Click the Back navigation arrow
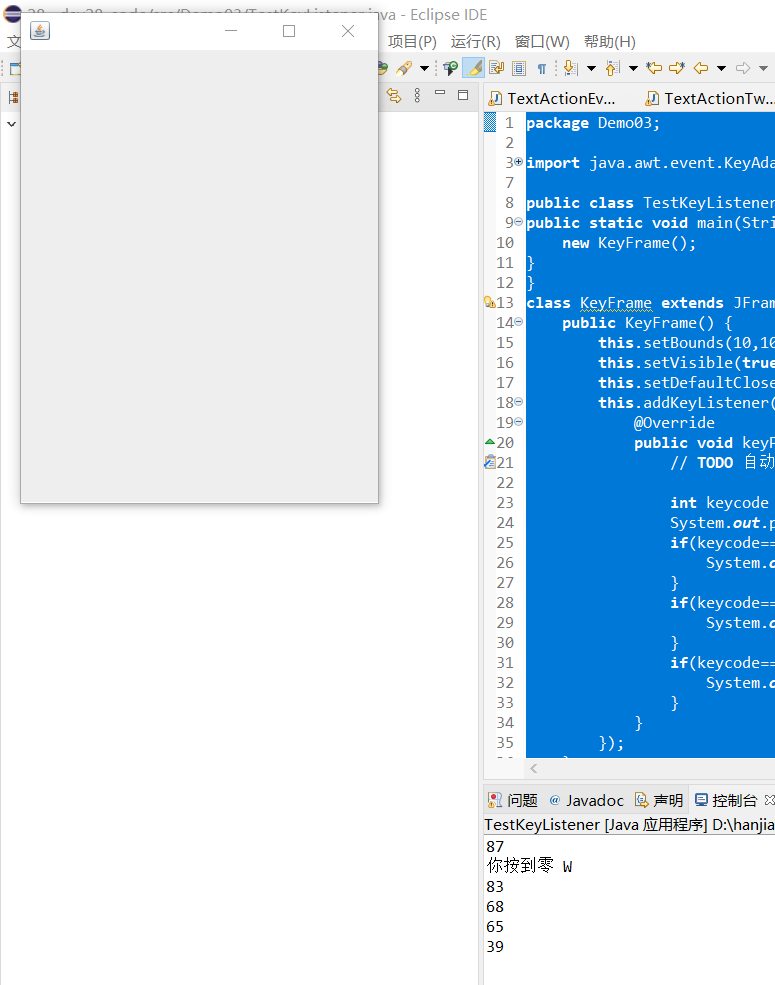 click(x=701, y=68)
